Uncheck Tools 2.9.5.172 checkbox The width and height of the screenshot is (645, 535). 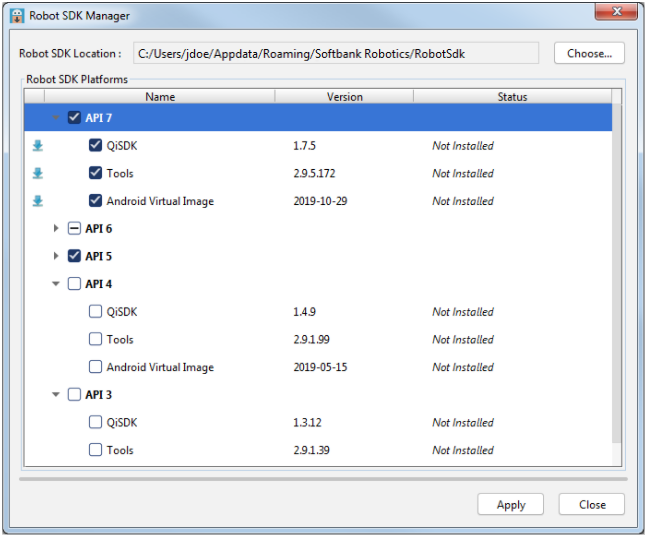tap(95, 173)
